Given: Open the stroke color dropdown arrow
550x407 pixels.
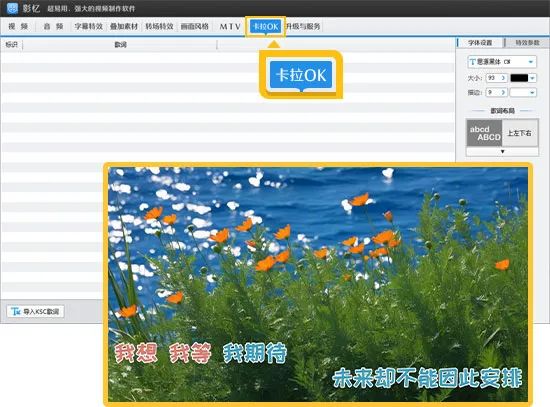Looking at the screenshot, I should pos(532,93).
